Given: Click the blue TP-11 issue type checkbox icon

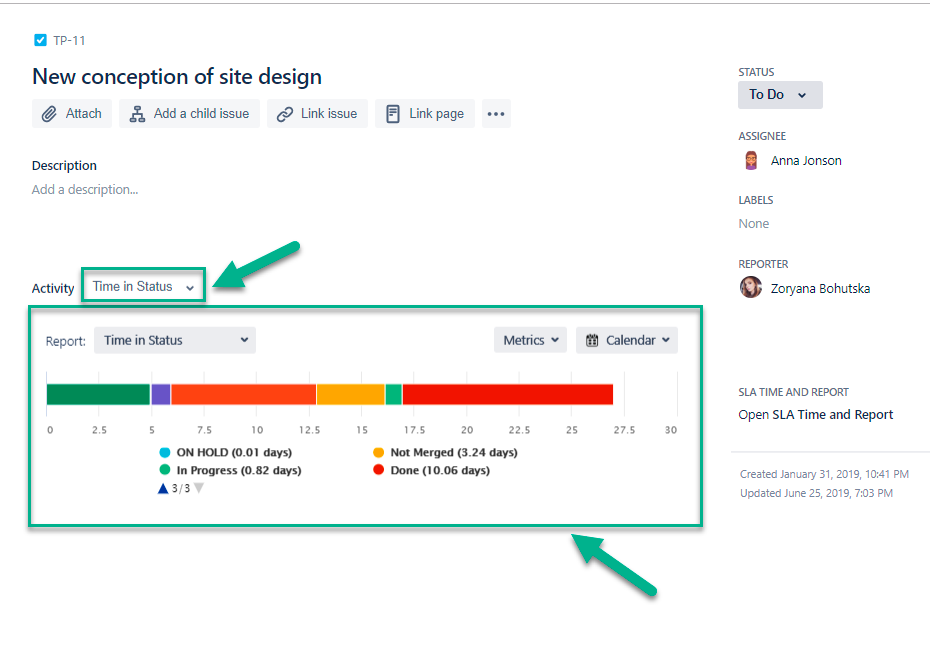Looking at the screenshot, I should tap(40, 40).
